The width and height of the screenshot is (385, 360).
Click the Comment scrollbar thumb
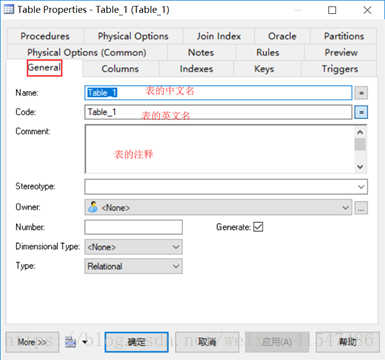(x=360, y=144)
